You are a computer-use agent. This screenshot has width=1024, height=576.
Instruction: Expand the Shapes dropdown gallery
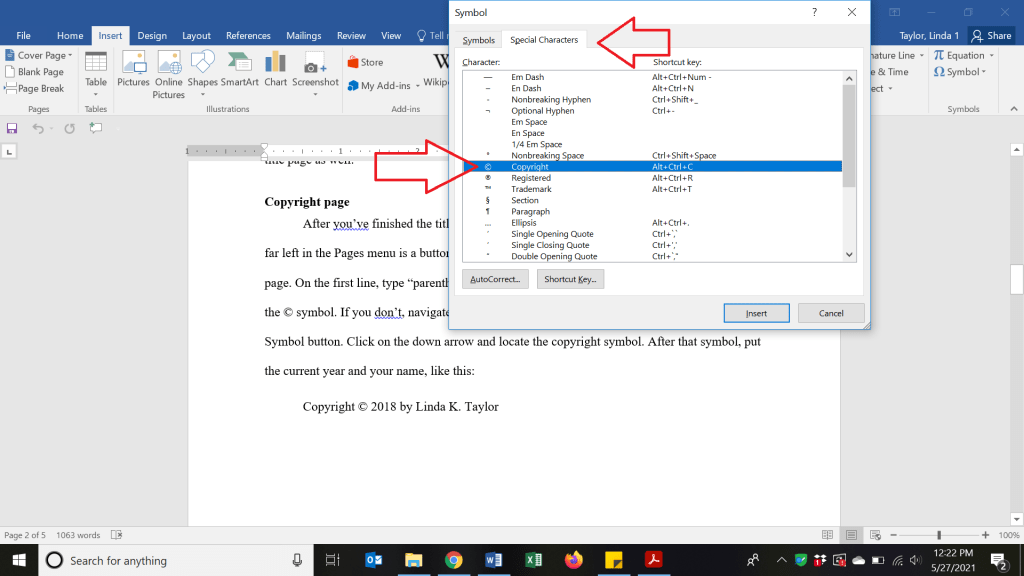pos(202,70)
